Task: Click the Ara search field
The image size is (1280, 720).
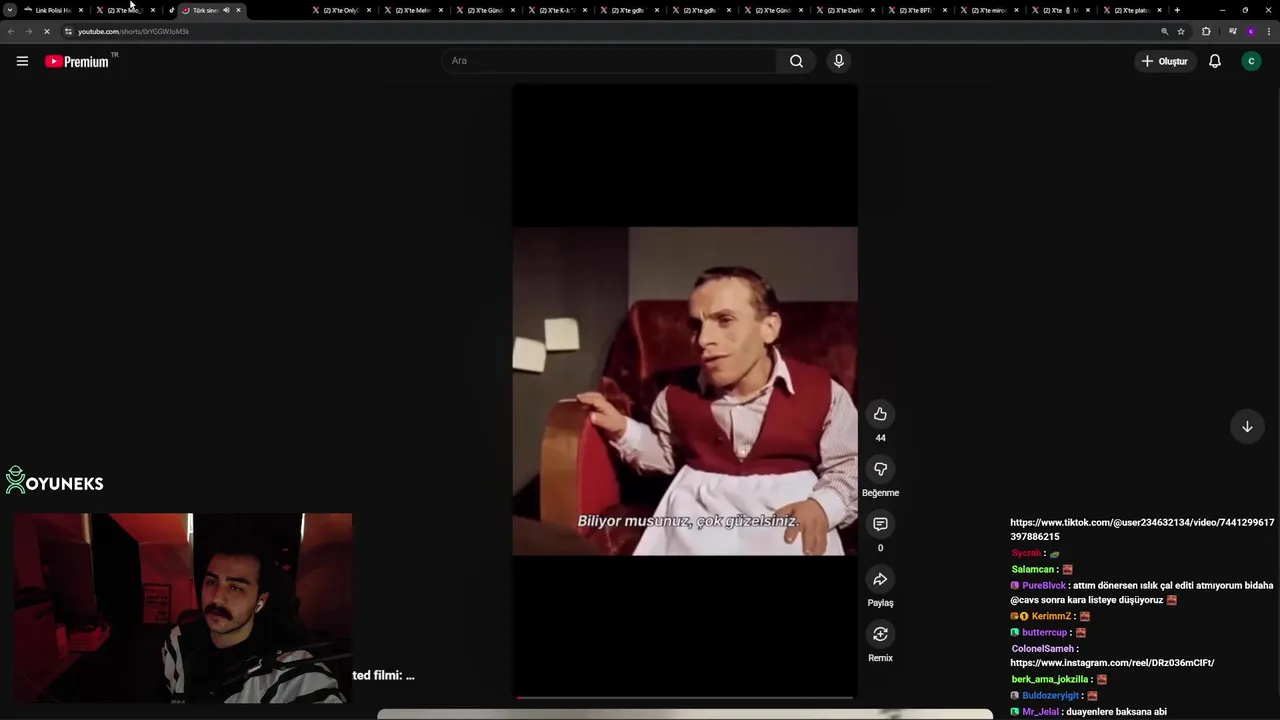Action: tap(609, 61)
